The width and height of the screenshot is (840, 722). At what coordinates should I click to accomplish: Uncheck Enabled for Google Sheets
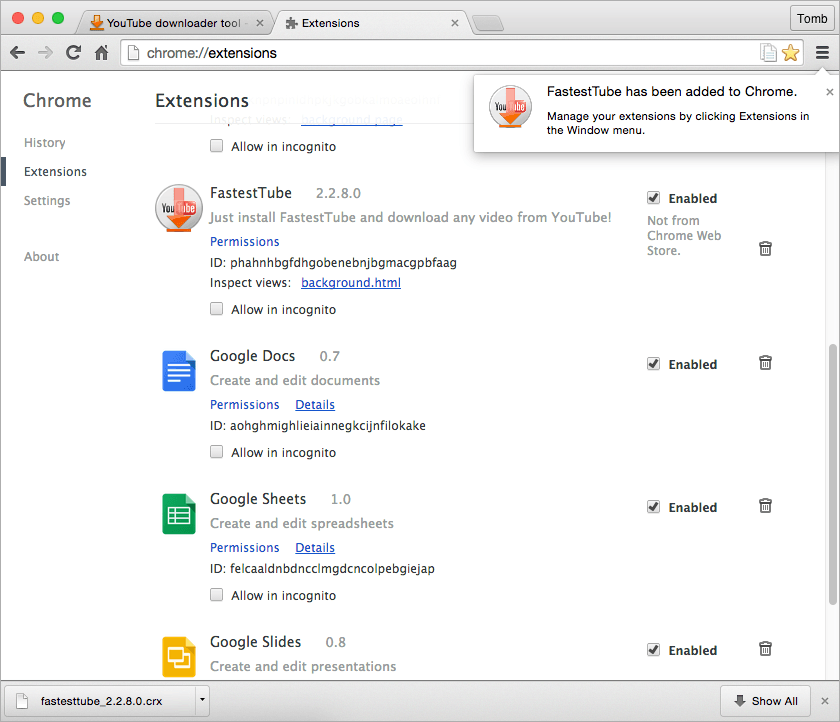[x=653, y=507]
